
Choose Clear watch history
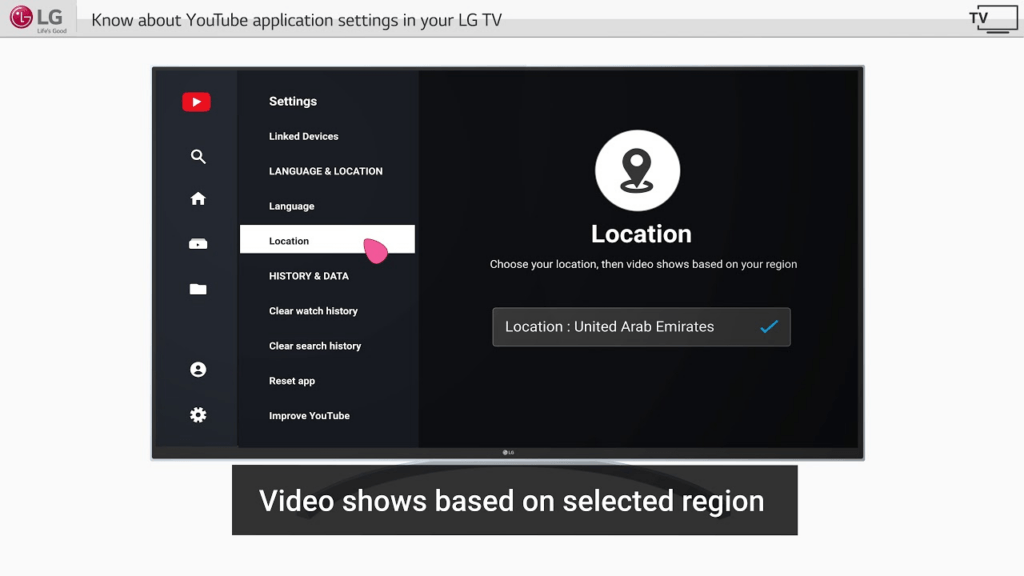pos(313,311)
